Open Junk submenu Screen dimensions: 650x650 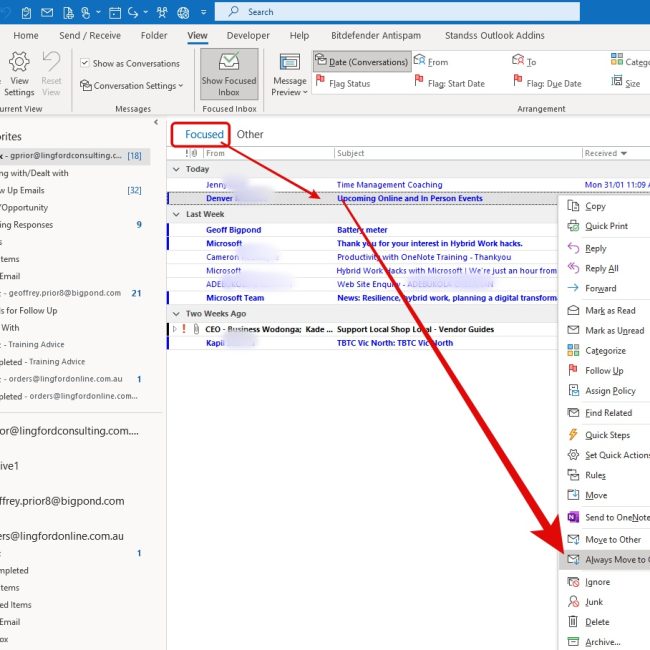click(594, 602)
